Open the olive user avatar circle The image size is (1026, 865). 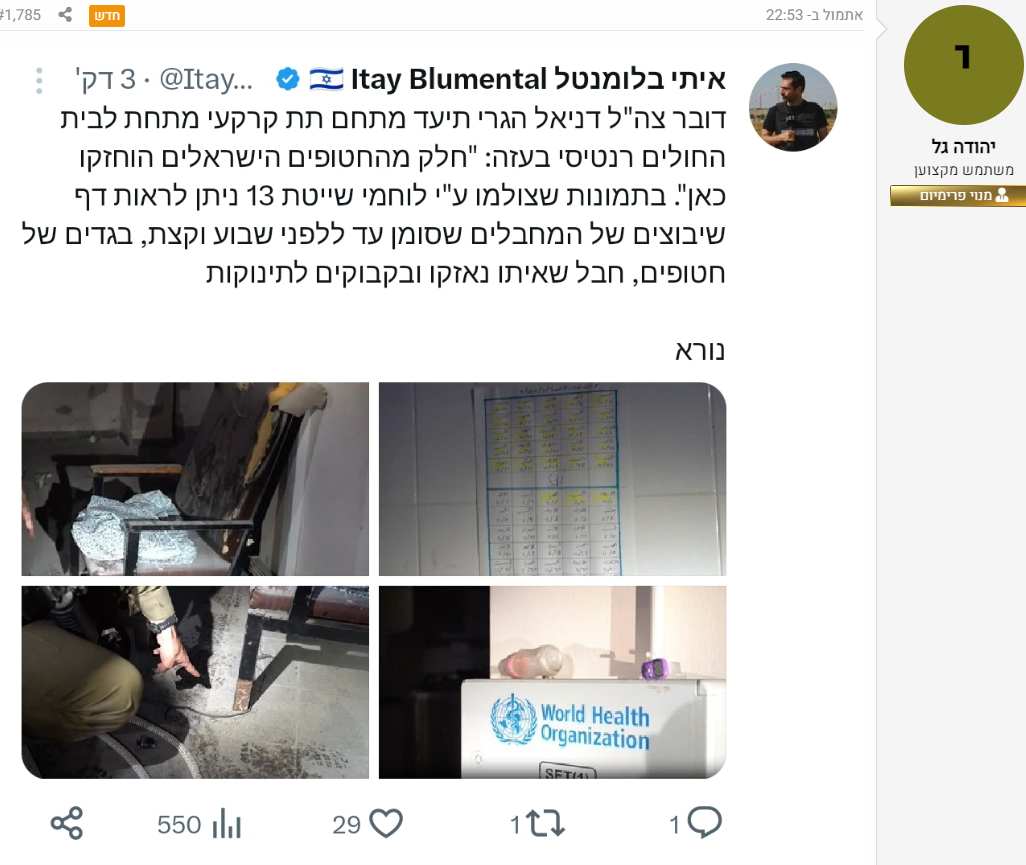pyautogui.click(x=963, y=65)
